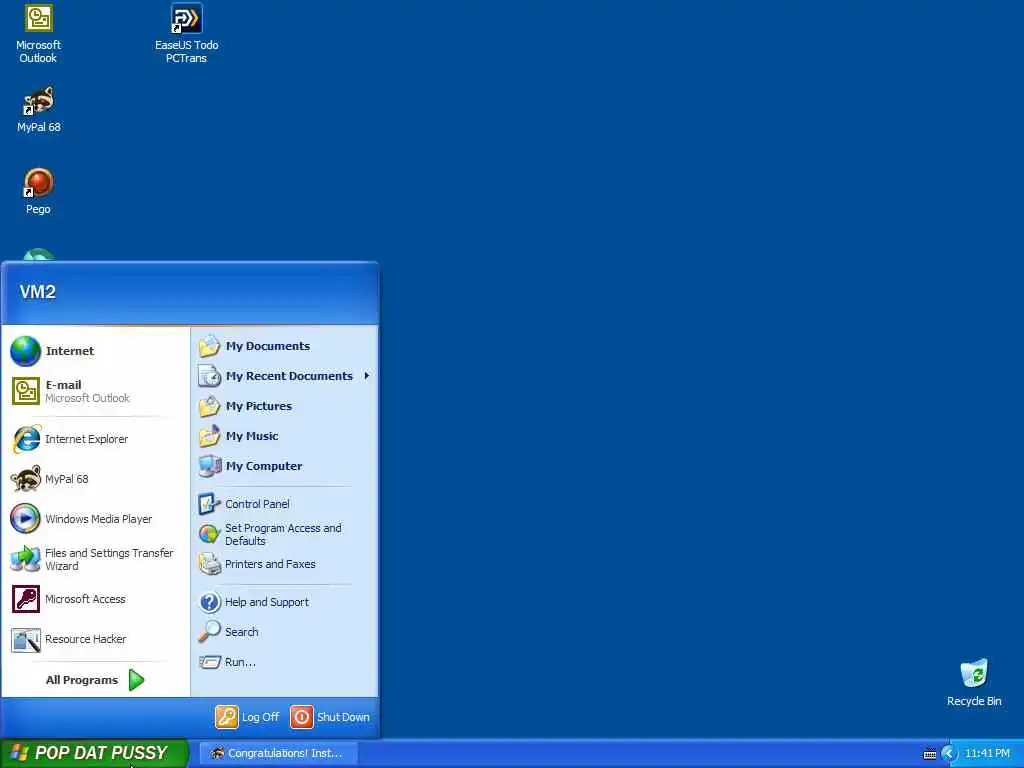Open Files and Settings Transfer Wizard
Image resolution: width=1024 pixels, height=768 pixels.
pyautogui.click(x=95, y=559)
